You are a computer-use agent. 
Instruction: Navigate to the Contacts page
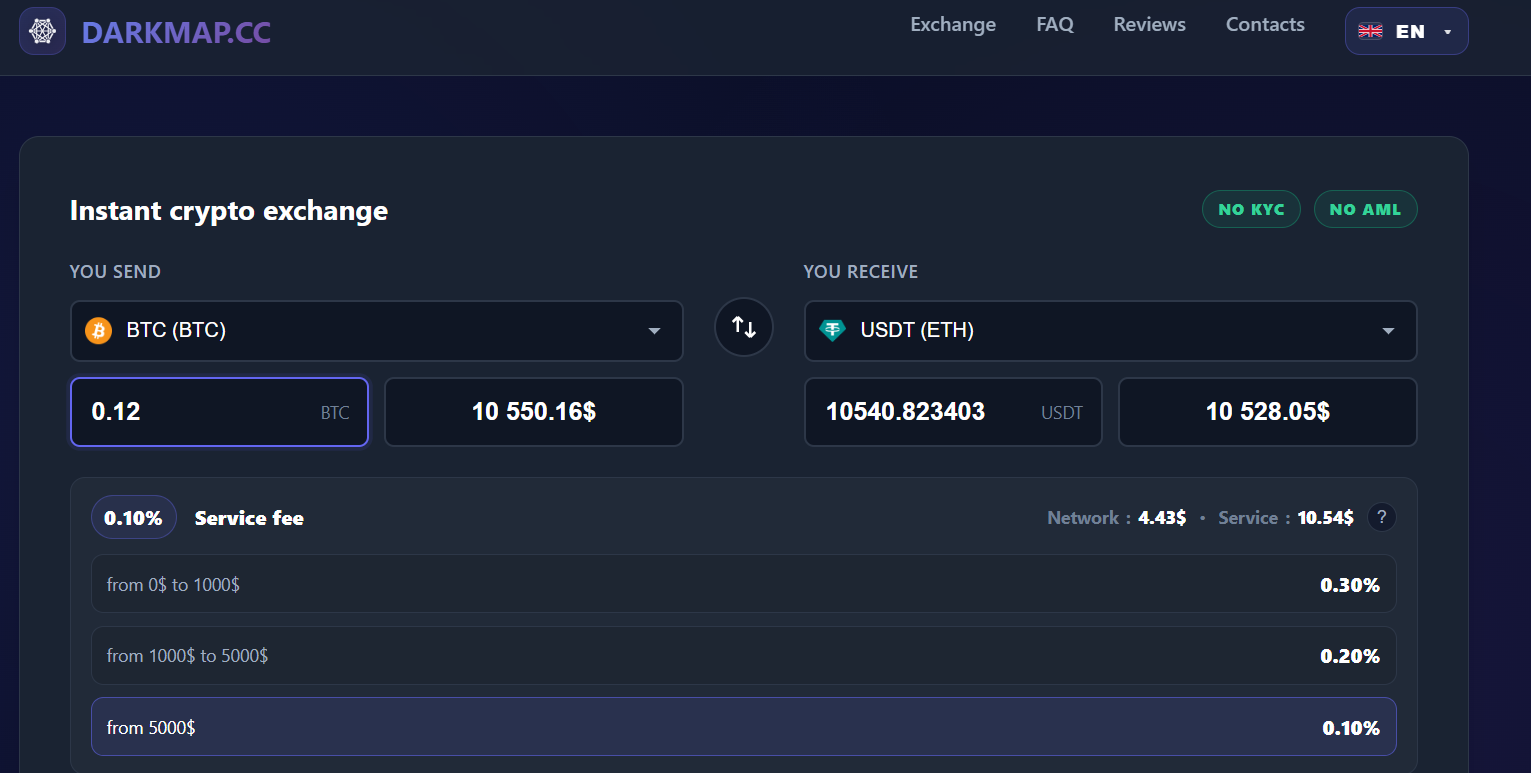click(x=1264, y=24)
